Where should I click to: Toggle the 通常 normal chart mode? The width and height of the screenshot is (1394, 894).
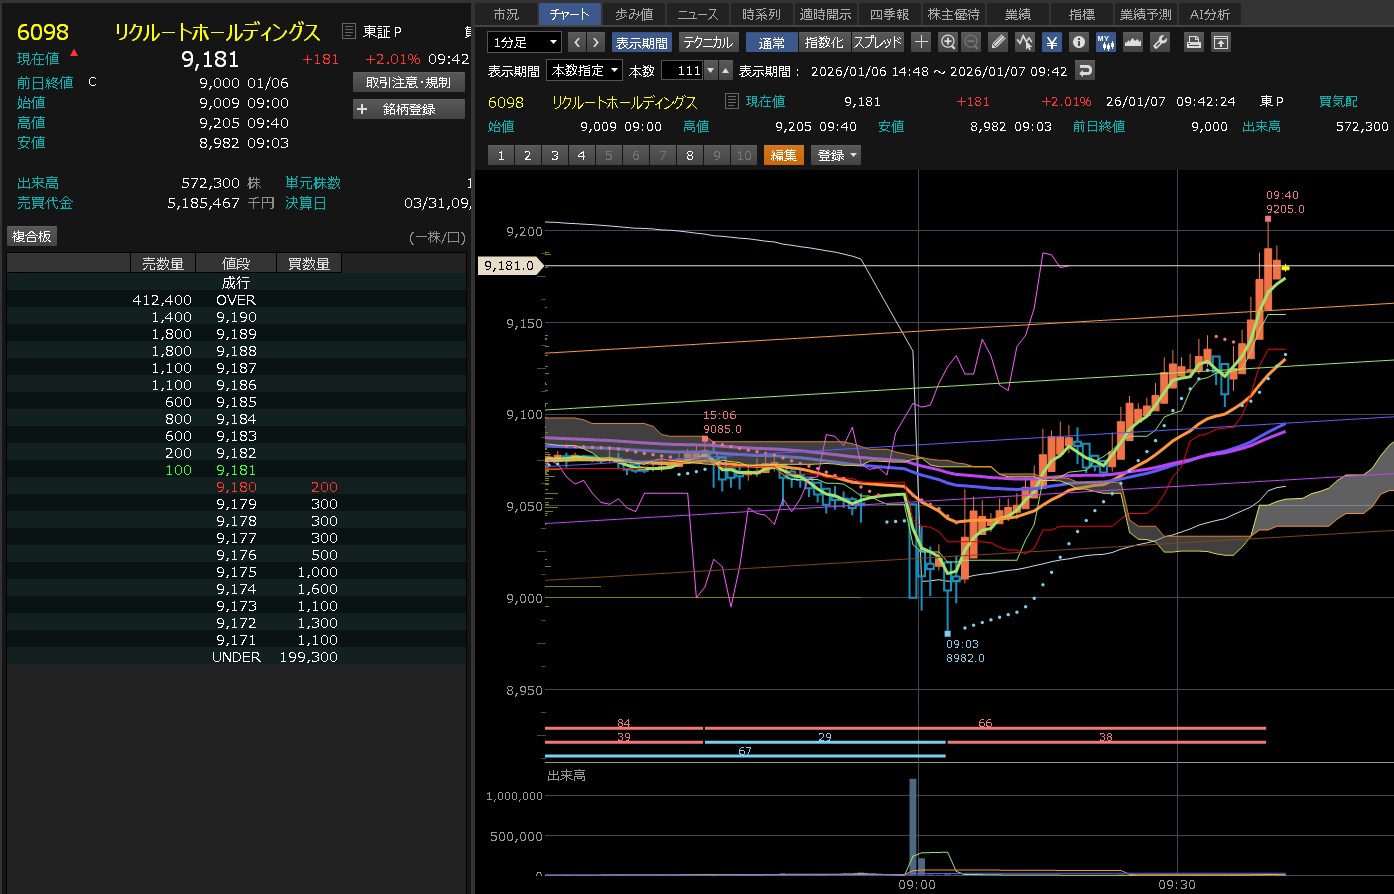[x=771, y=42]
